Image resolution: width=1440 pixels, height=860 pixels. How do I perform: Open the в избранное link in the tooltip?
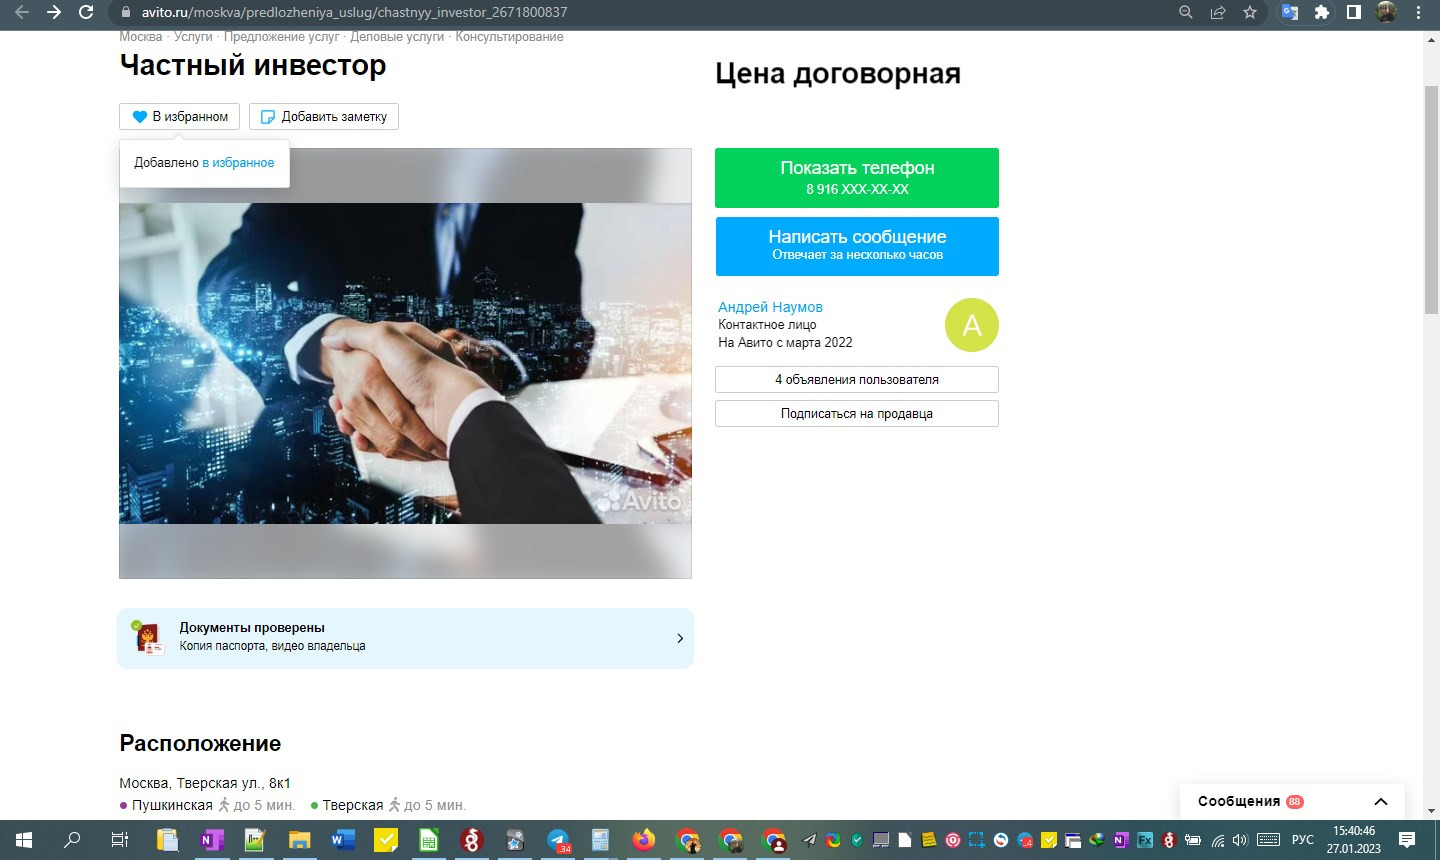click(238, 162)
